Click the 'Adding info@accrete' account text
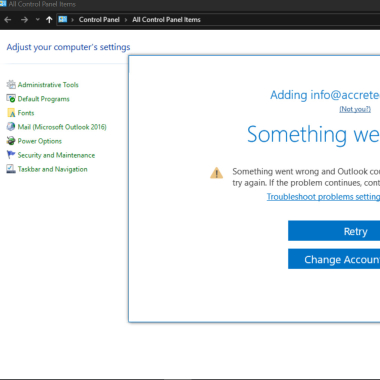Screen dimensions: 380x380 click(325, 95)
